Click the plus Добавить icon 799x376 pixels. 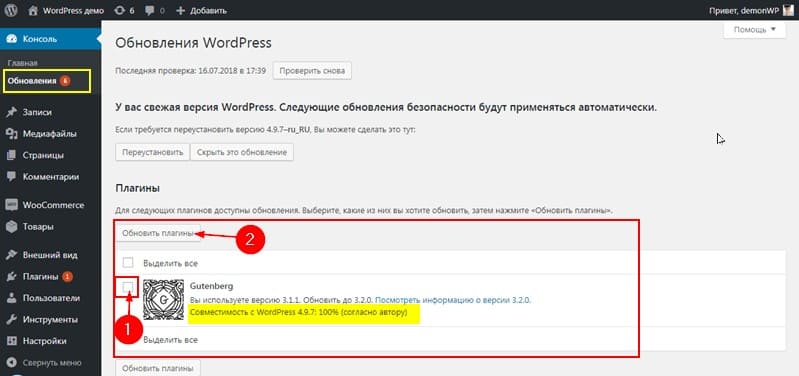pyautogui.click(x=180, y=10)
